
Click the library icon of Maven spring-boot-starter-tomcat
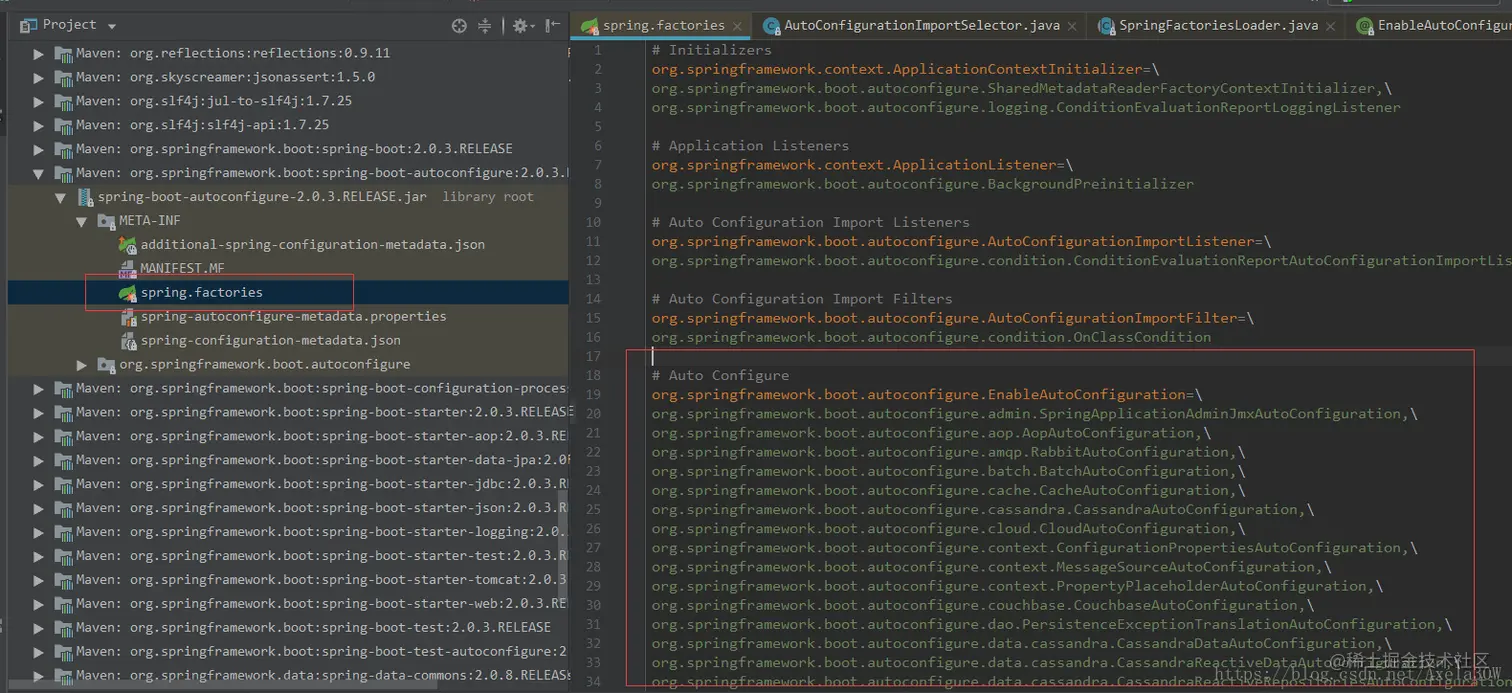click(x=63, y=580)
